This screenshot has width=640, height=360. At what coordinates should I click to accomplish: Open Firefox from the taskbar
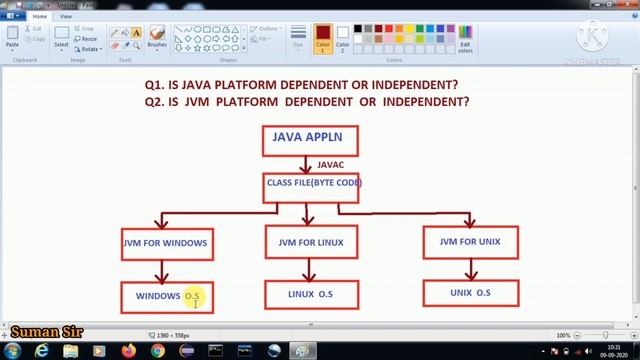pos(129,351)
